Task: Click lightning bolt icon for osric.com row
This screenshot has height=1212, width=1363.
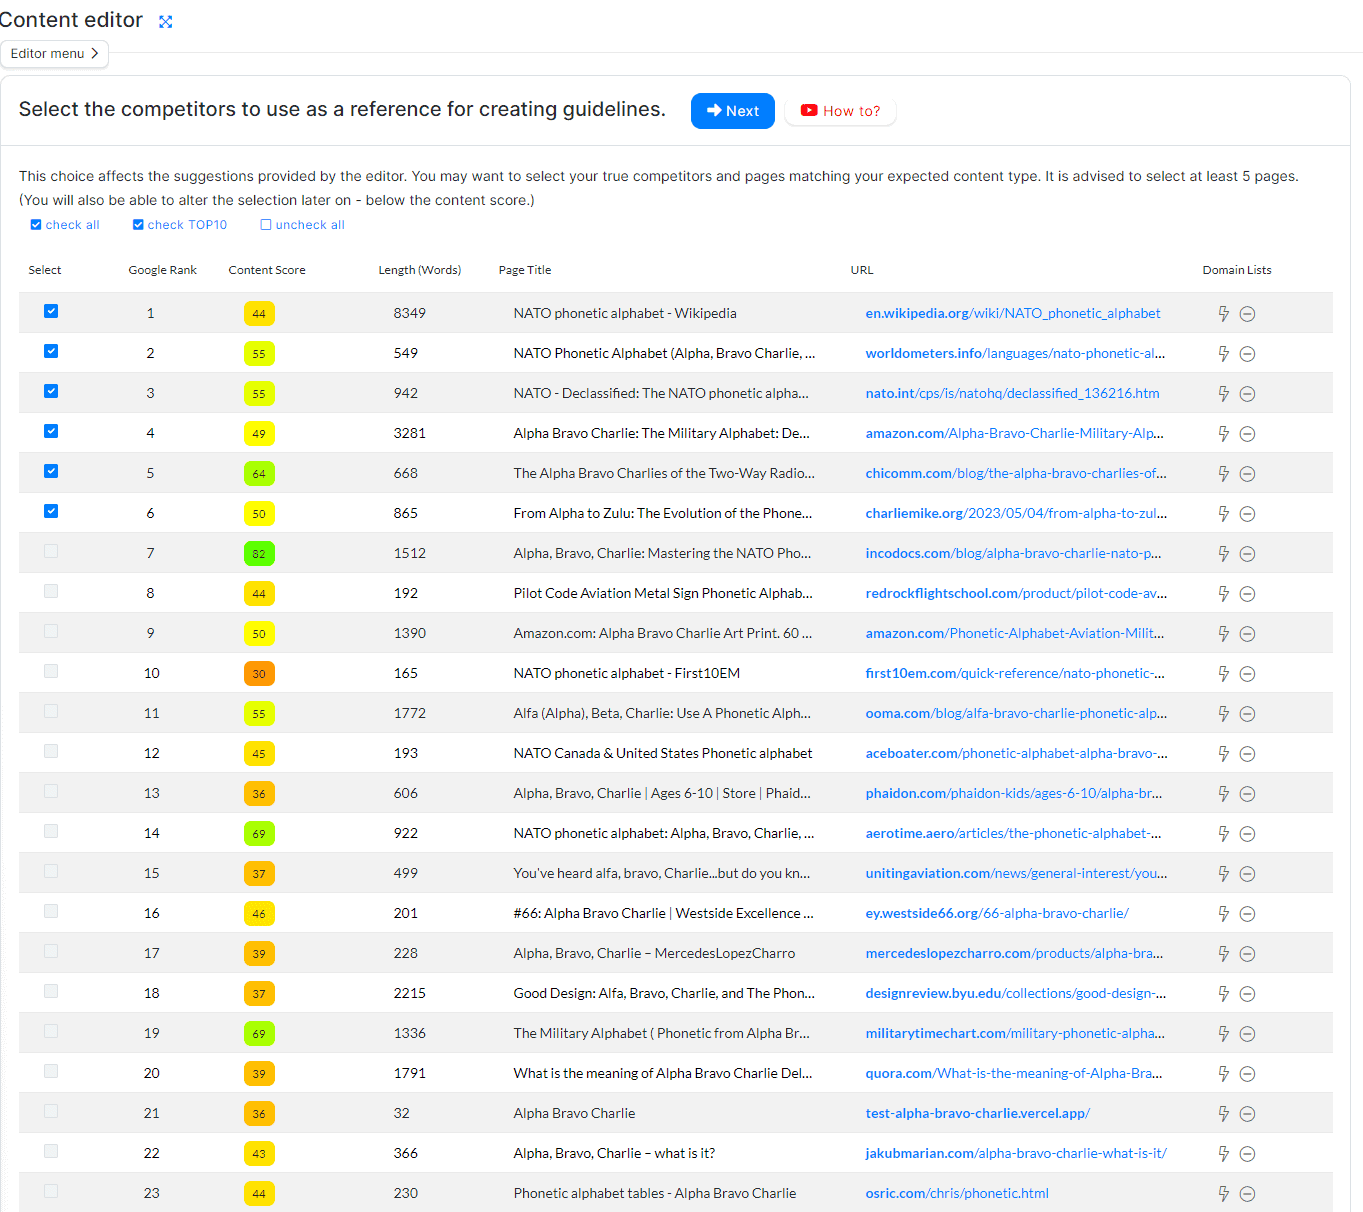Action: (x=1223, y=1194)
